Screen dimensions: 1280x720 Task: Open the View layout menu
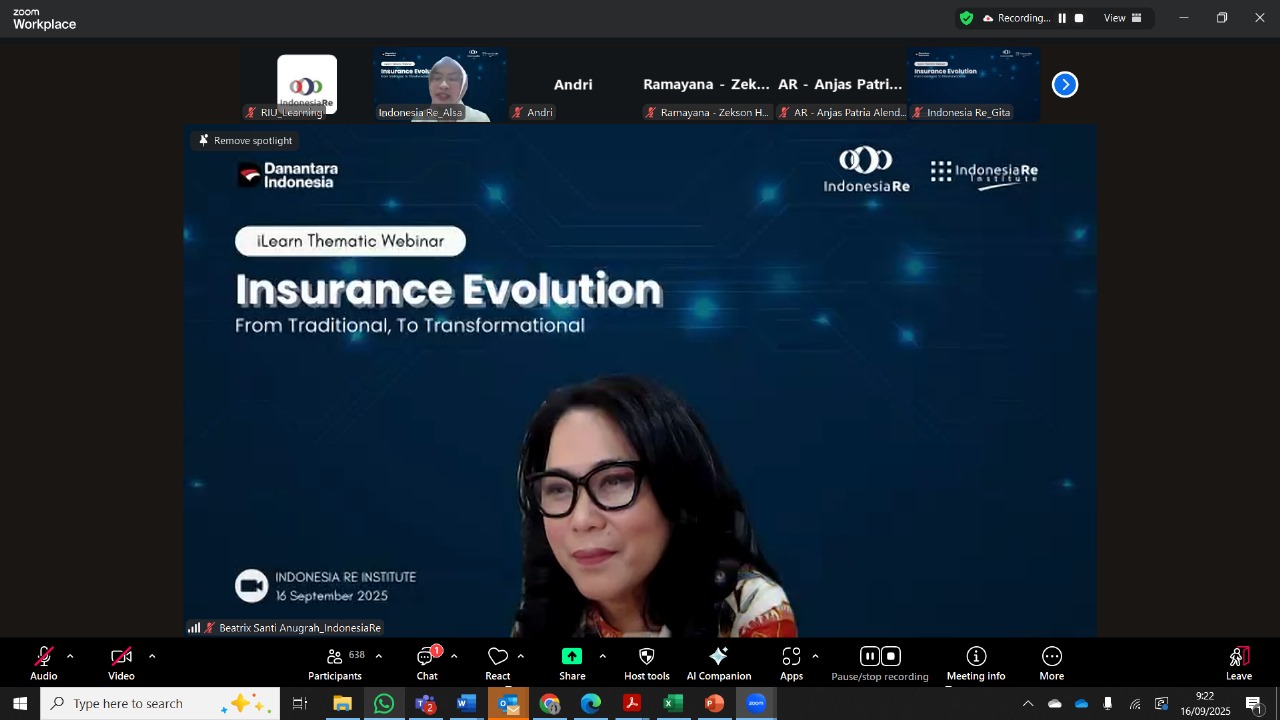click(1122, 18)
